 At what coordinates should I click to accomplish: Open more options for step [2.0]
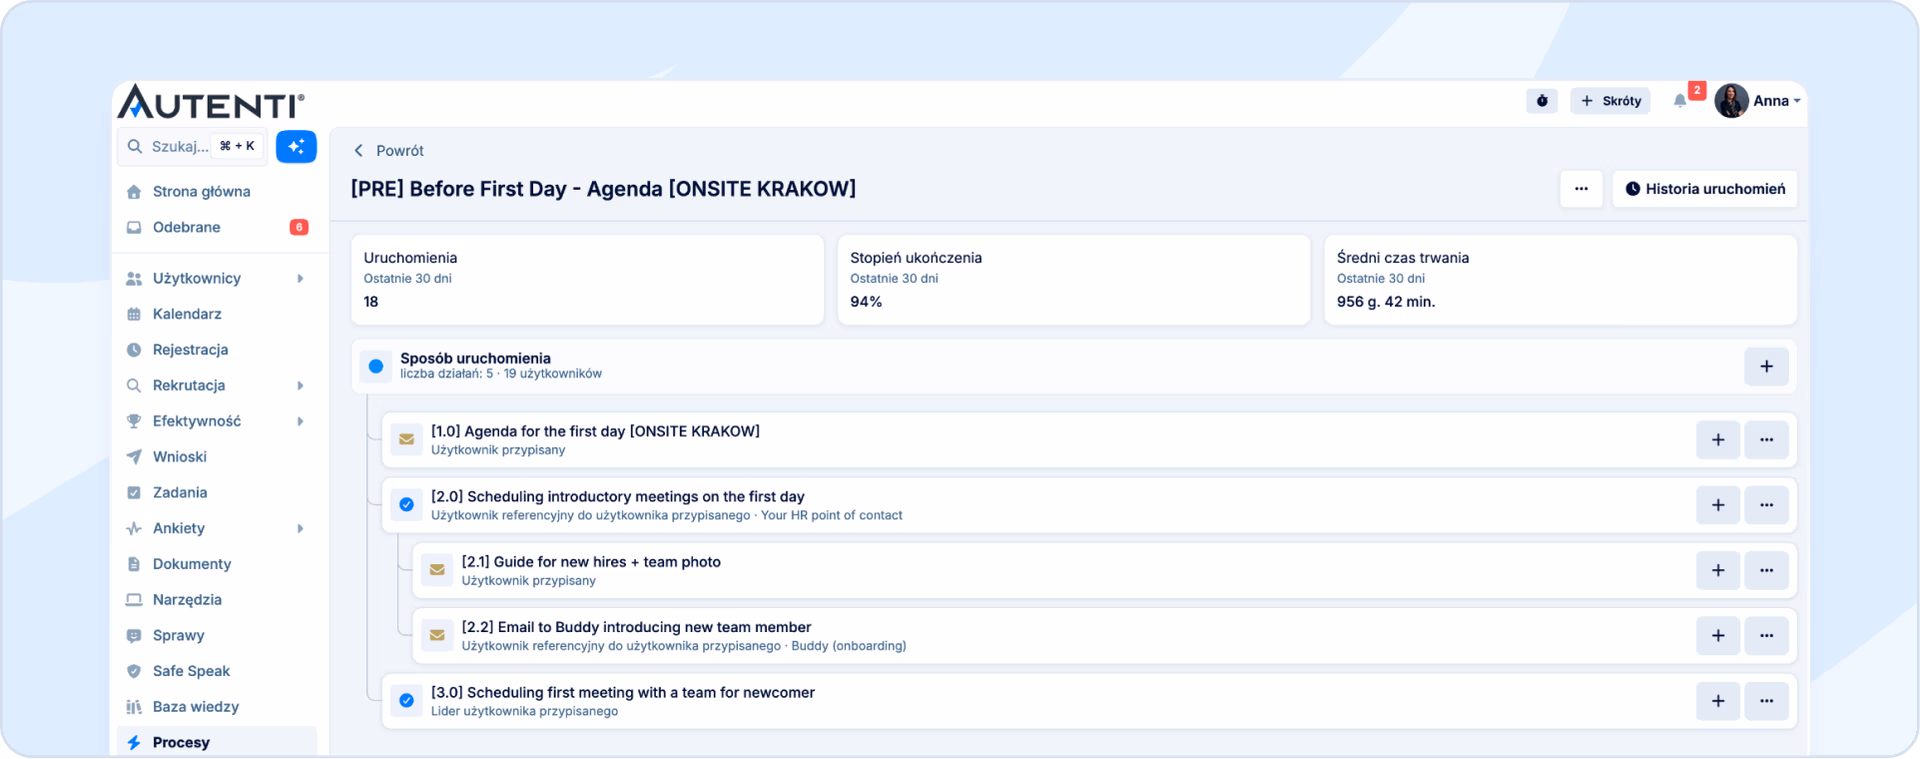coord(1767,505)
